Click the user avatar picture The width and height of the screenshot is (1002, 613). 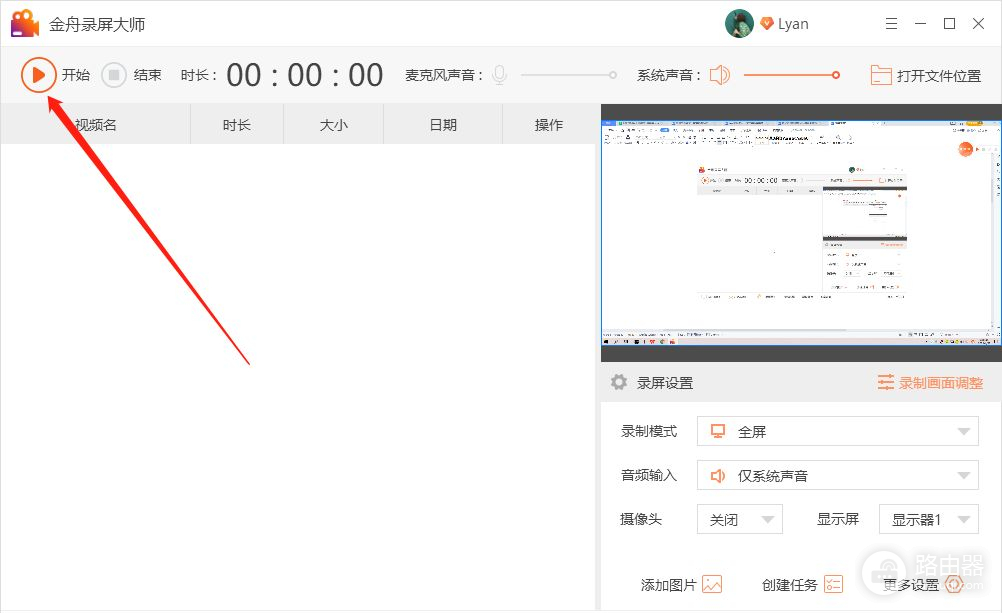pos(739,24)
